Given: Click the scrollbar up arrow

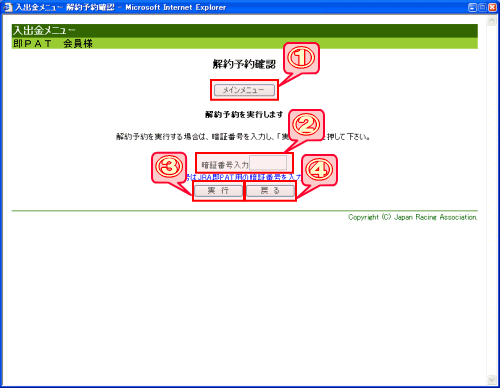Looking at the screenshot, I should [492, 21].
